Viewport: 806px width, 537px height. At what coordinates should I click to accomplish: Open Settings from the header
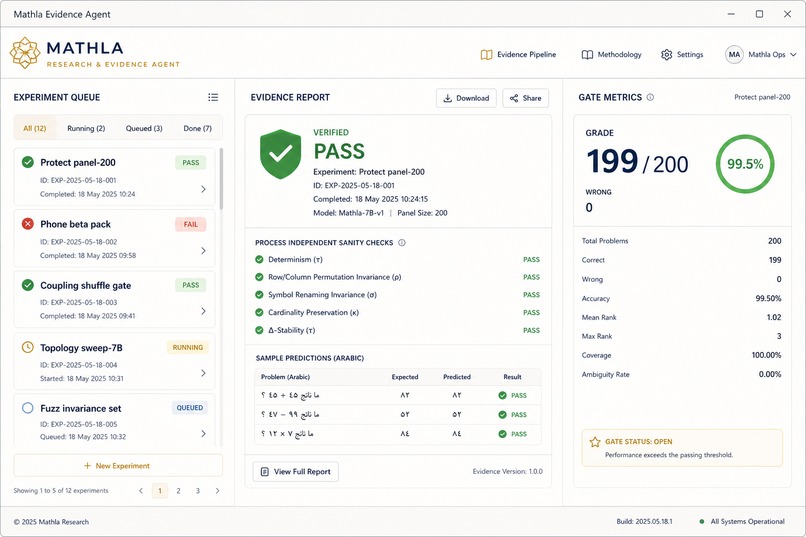[682, 54]
